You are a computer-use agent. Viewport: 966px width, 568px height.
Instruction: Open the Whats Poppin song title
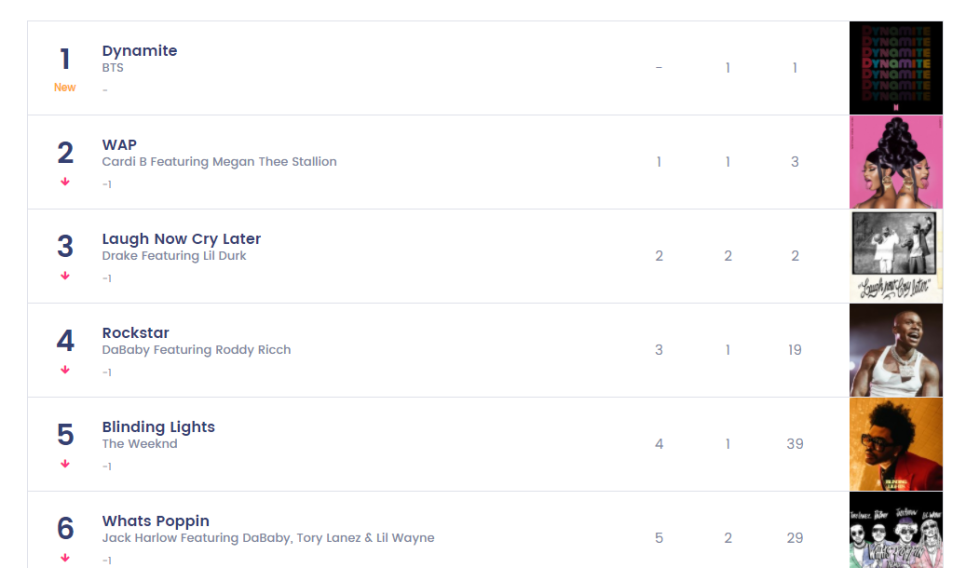[x=155, y=521]
